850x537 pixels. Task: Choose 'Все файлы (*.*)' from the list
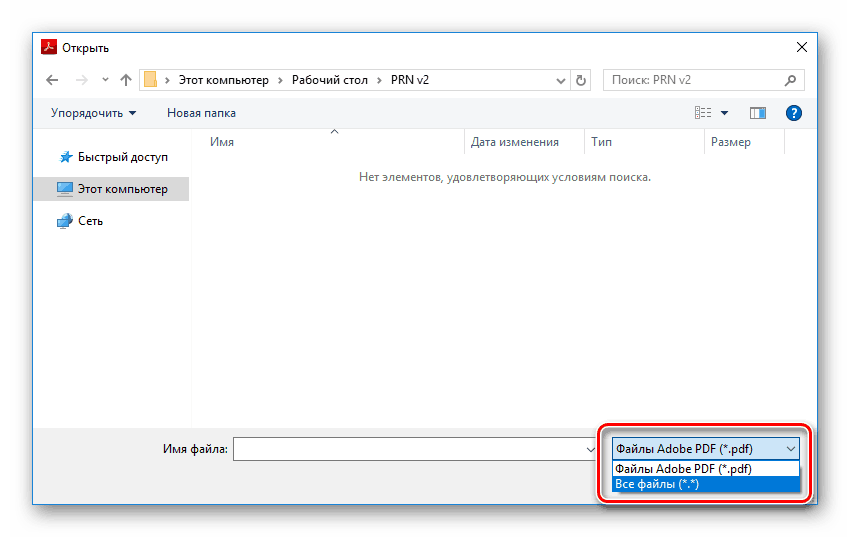coord(706,484)
